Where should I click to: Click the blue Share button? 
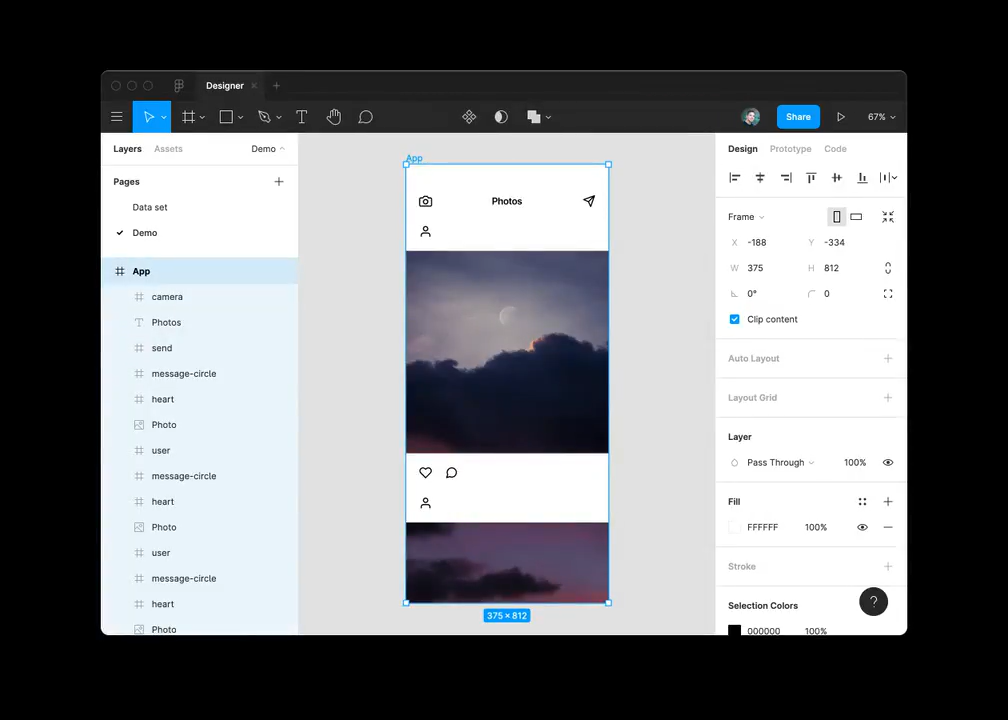pyautogui.click(x=798, y=117)
